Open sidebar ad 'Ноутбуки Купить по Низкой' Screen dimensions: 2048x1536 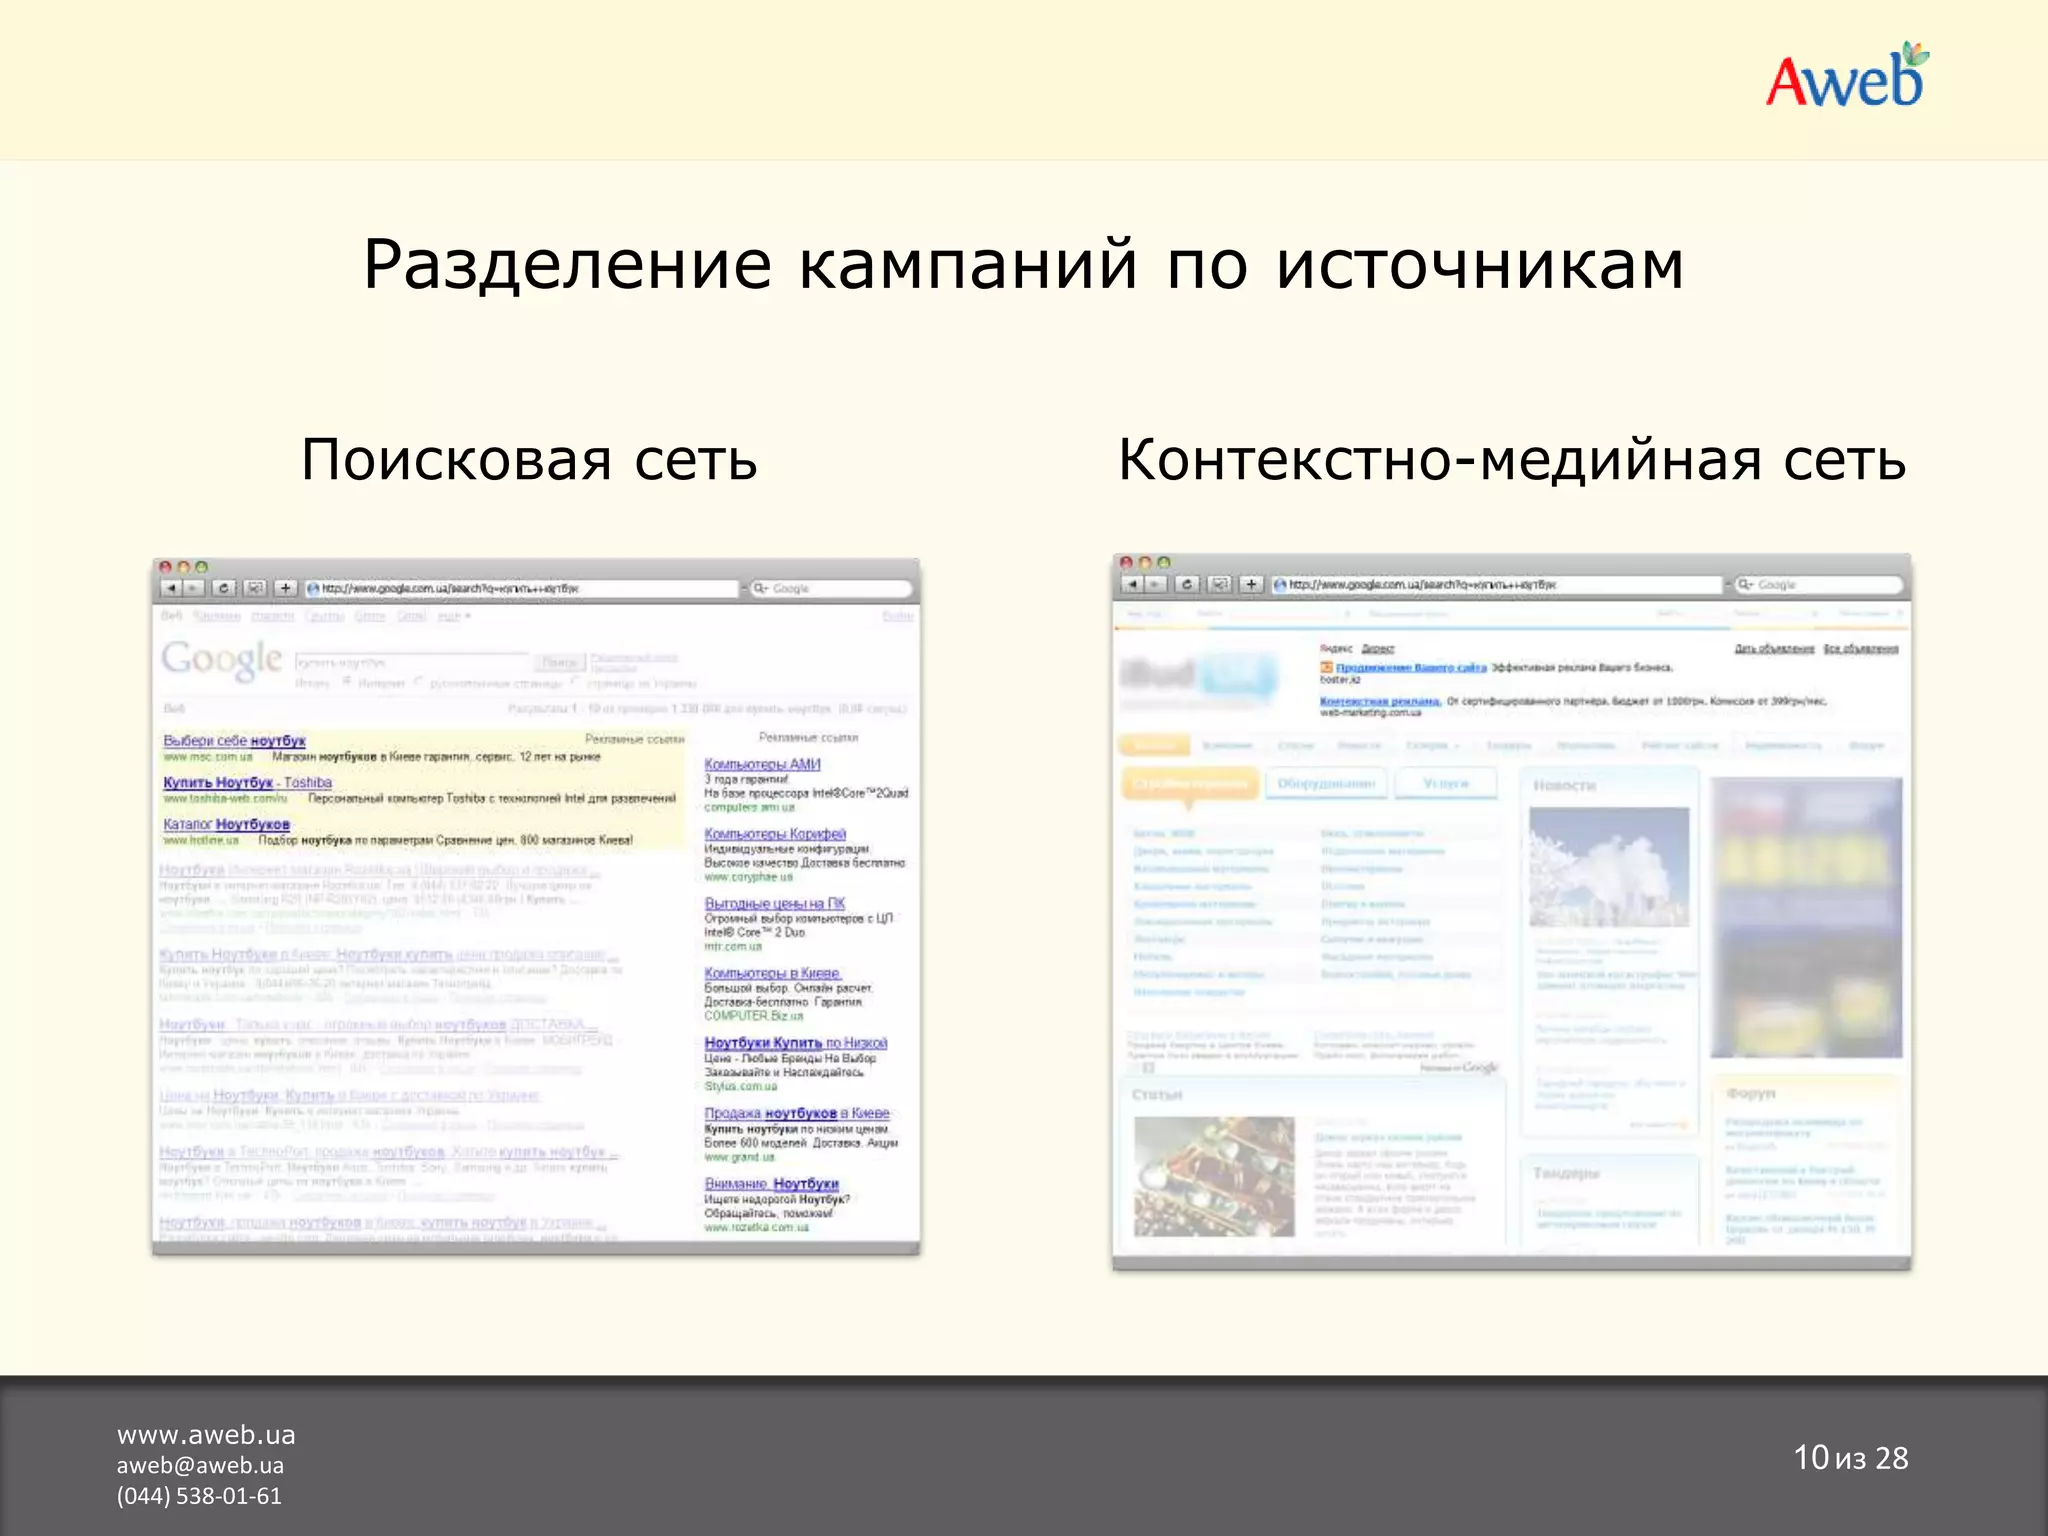click(795, 1043)
